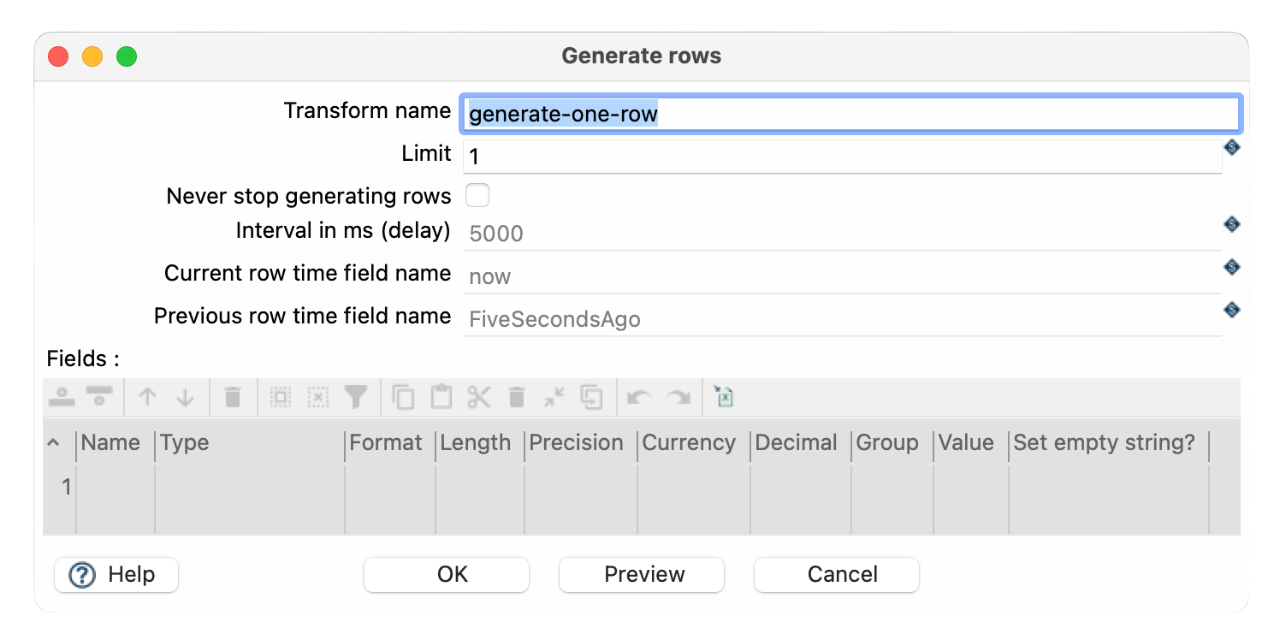
Task: Open variable picker beside Previous row time field
Action: click(1232, 310)
